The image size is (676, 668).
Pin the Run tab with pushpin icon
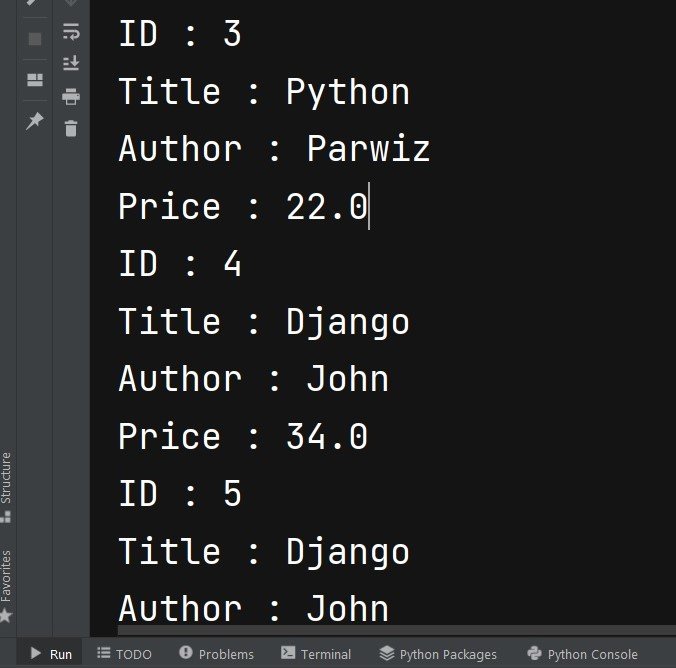click(35, 121)
